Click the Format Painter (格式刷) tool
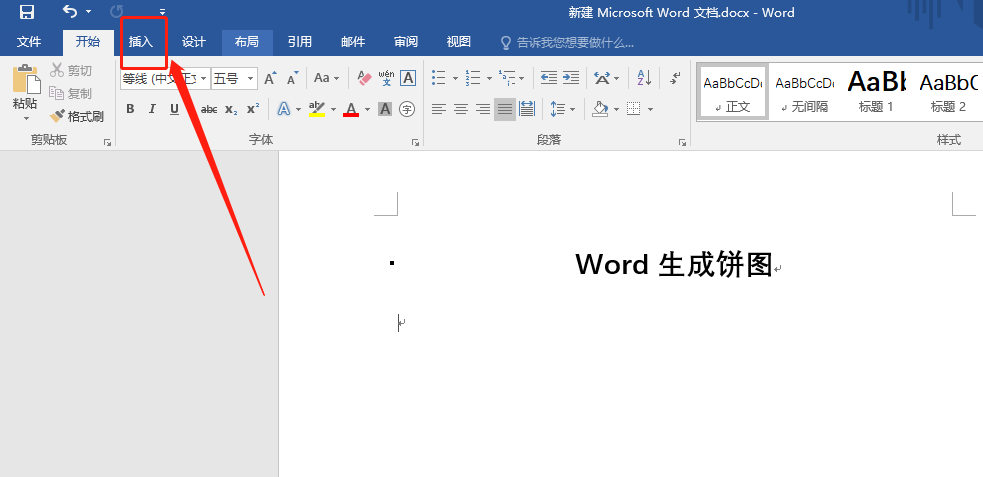The width and height of the screenshot is (983, 477). [x=77, y=117]
